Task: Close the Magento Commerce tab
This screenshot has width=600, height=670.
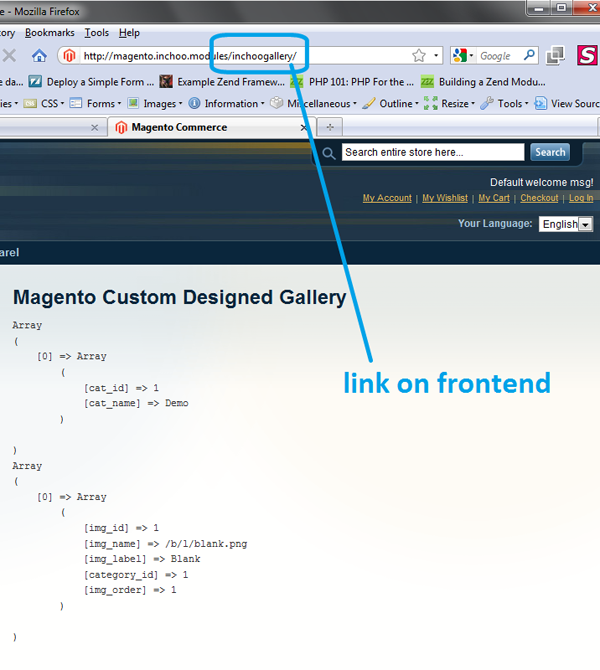Action: [x=303, y=127]
